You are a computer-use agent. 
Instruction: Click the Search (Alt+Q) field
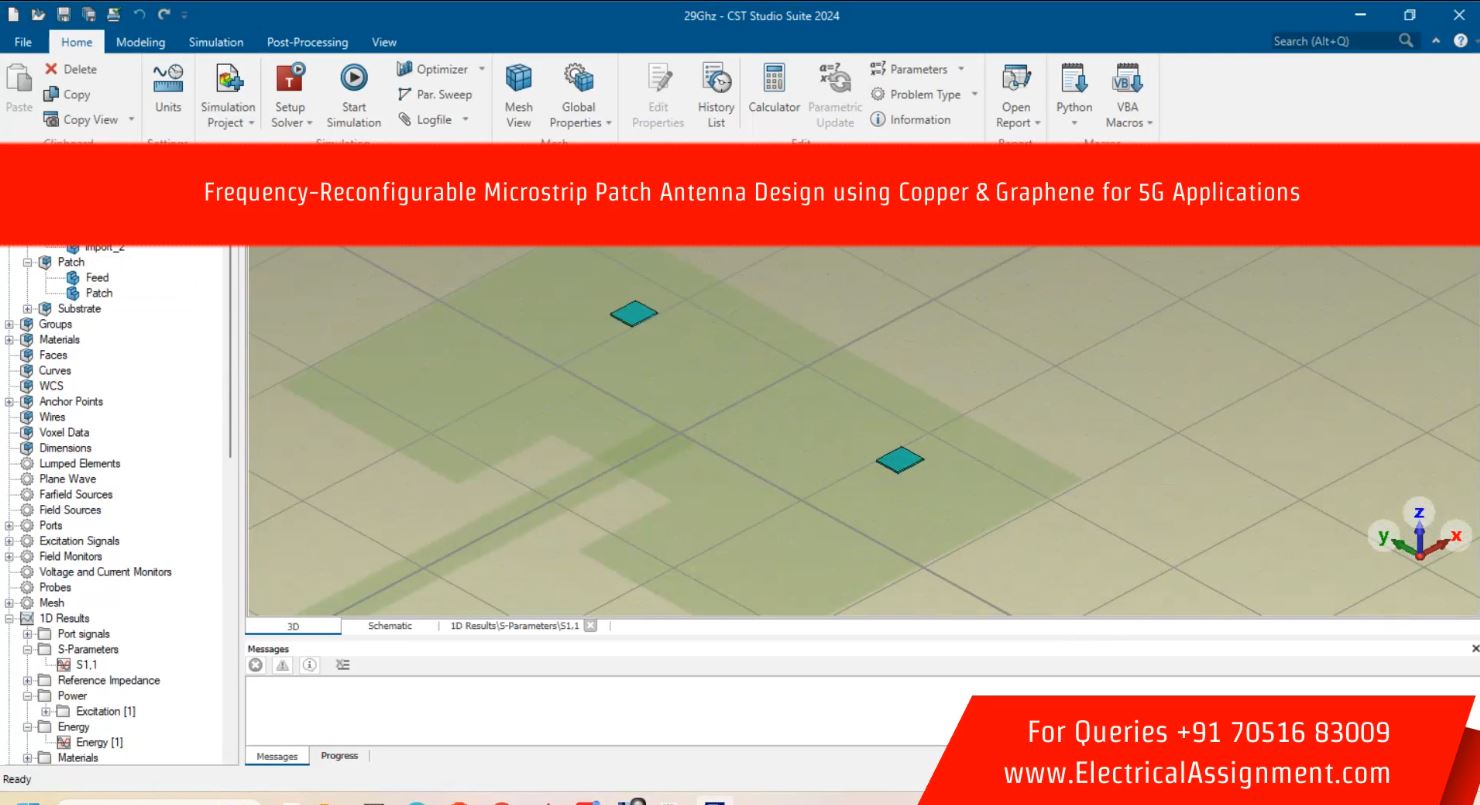(1330, 41)
